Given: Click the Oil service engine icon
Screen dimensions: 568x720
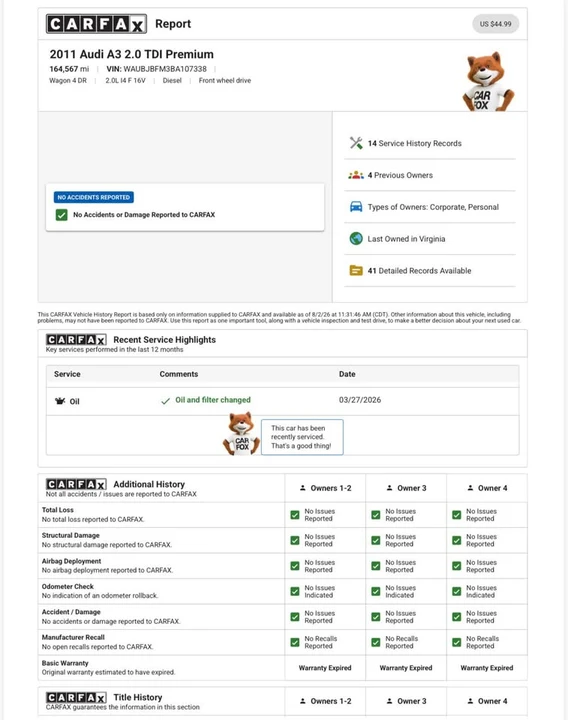Looking at the screenshot, I should (x=60, y=401).
